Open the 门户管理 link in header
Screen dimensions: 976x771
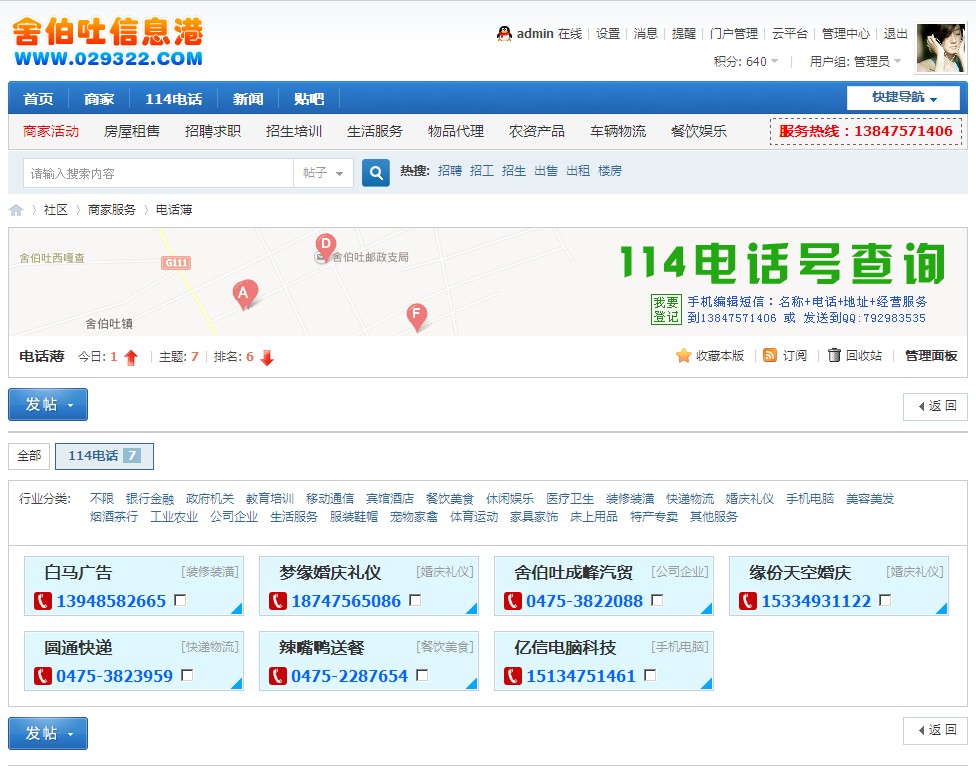tap(733, 34)
